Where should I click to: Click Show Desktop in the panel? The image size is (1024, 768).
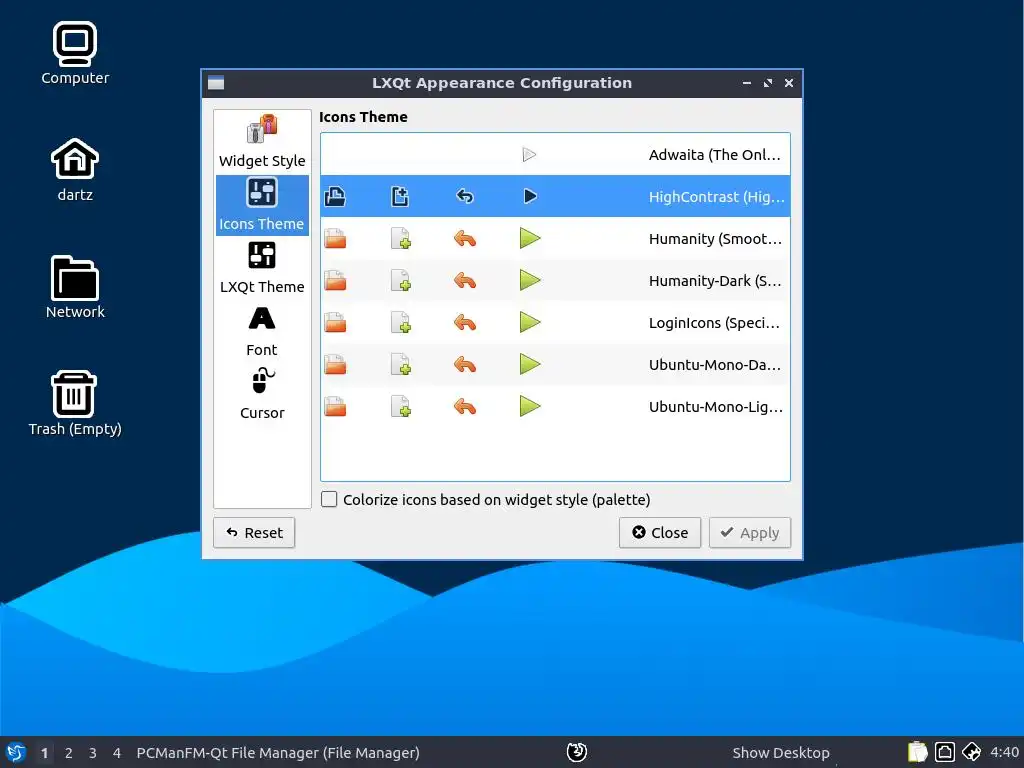tap(780, 753)
